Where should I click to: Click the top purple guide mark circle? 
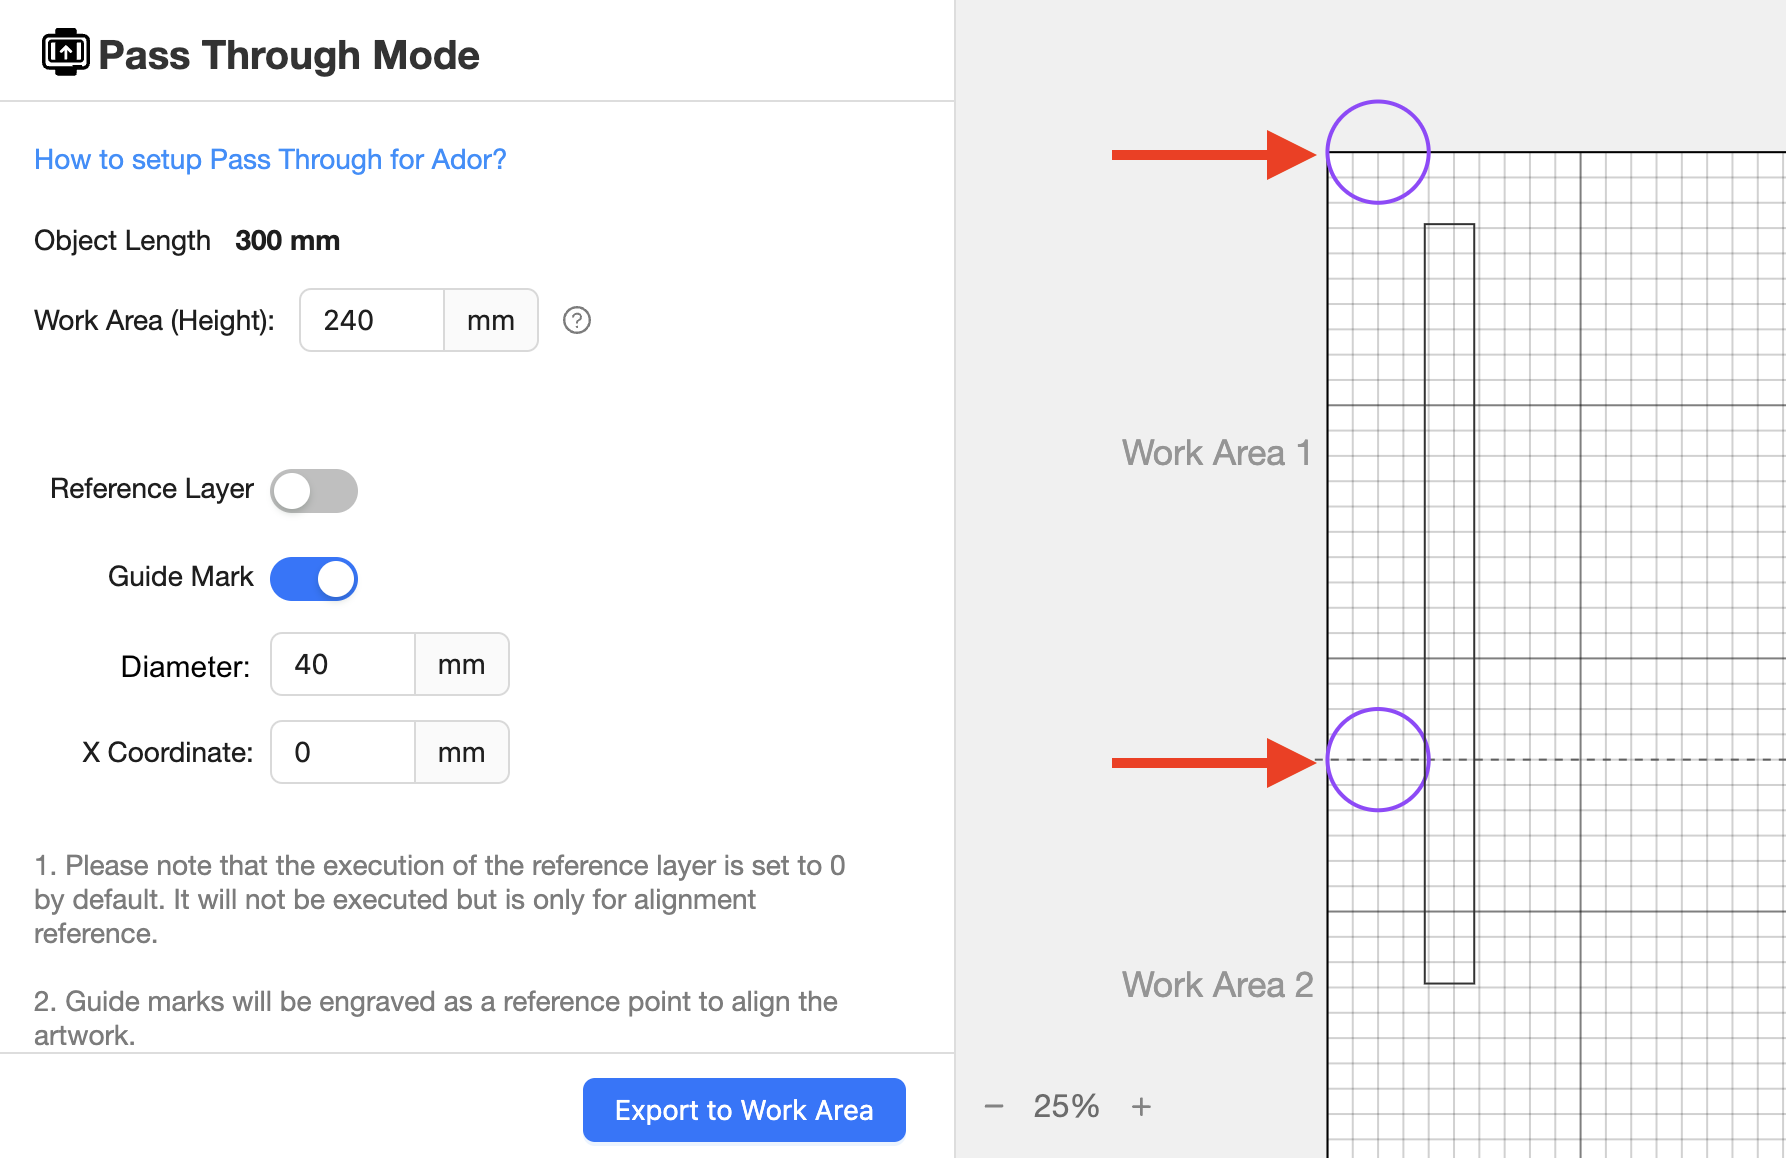point(1378,152)
